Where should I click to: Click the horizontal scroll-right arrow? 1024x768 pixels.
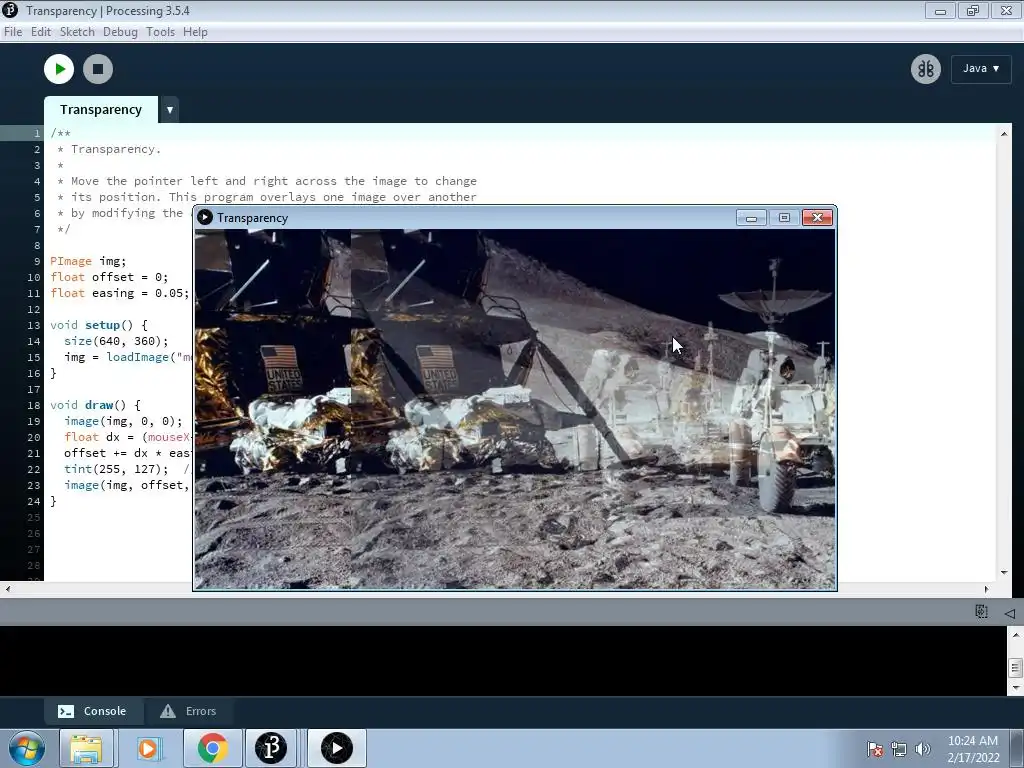tap(986, 589)
